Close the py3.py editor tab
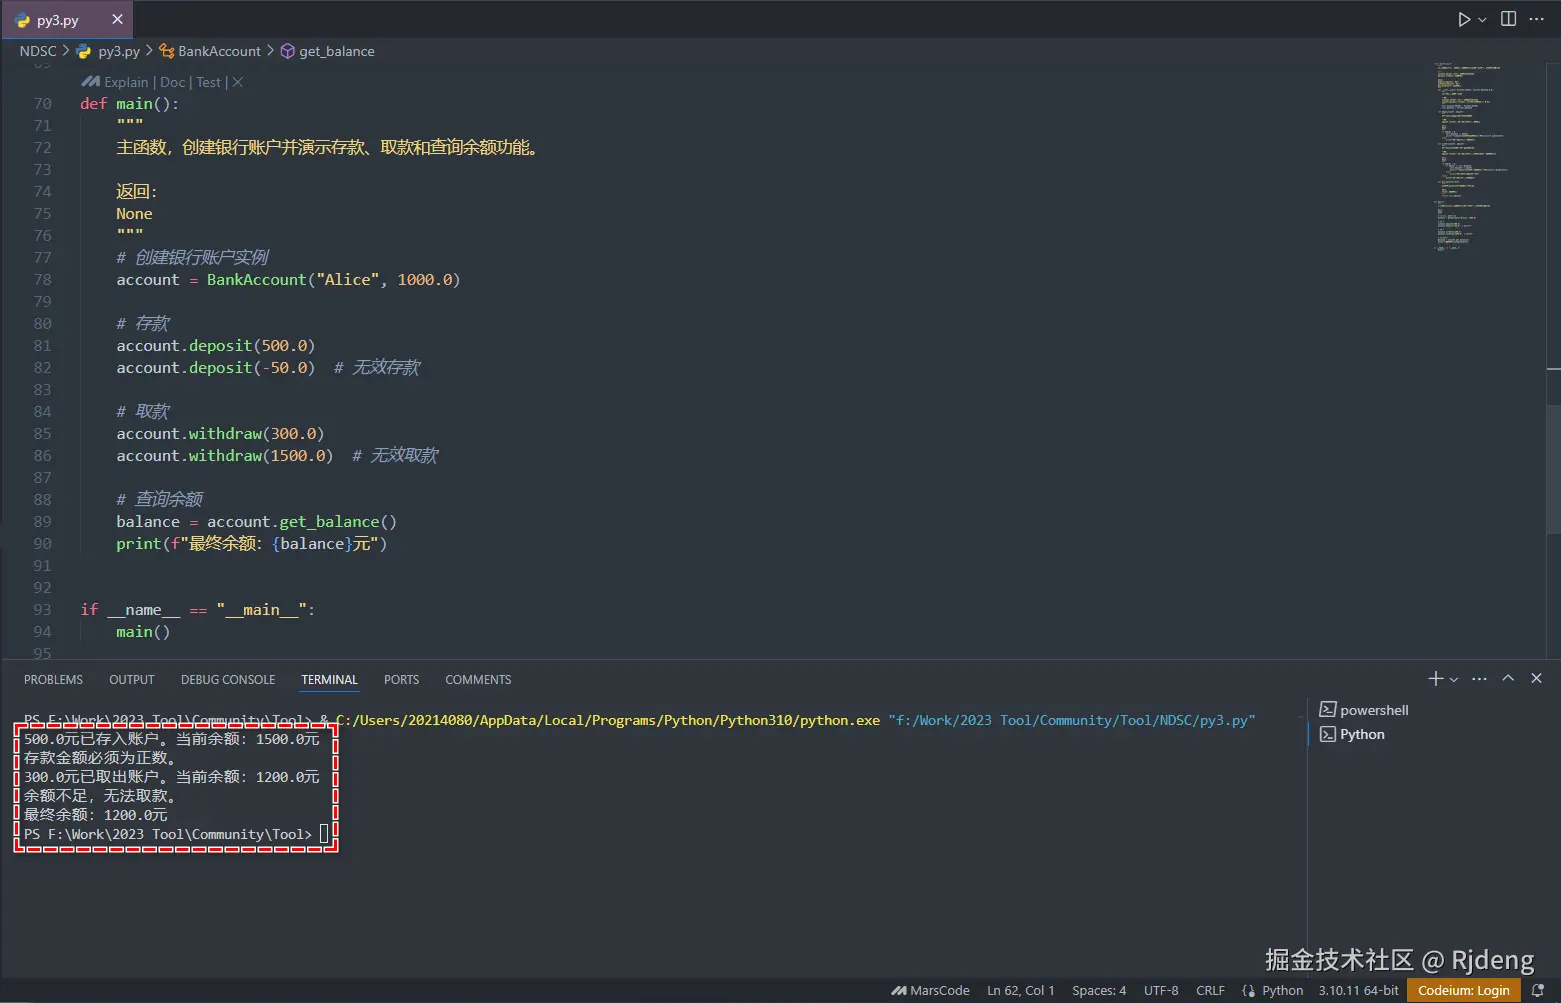The width and height of the screenshot is (1561, 1003). (117, 19)
